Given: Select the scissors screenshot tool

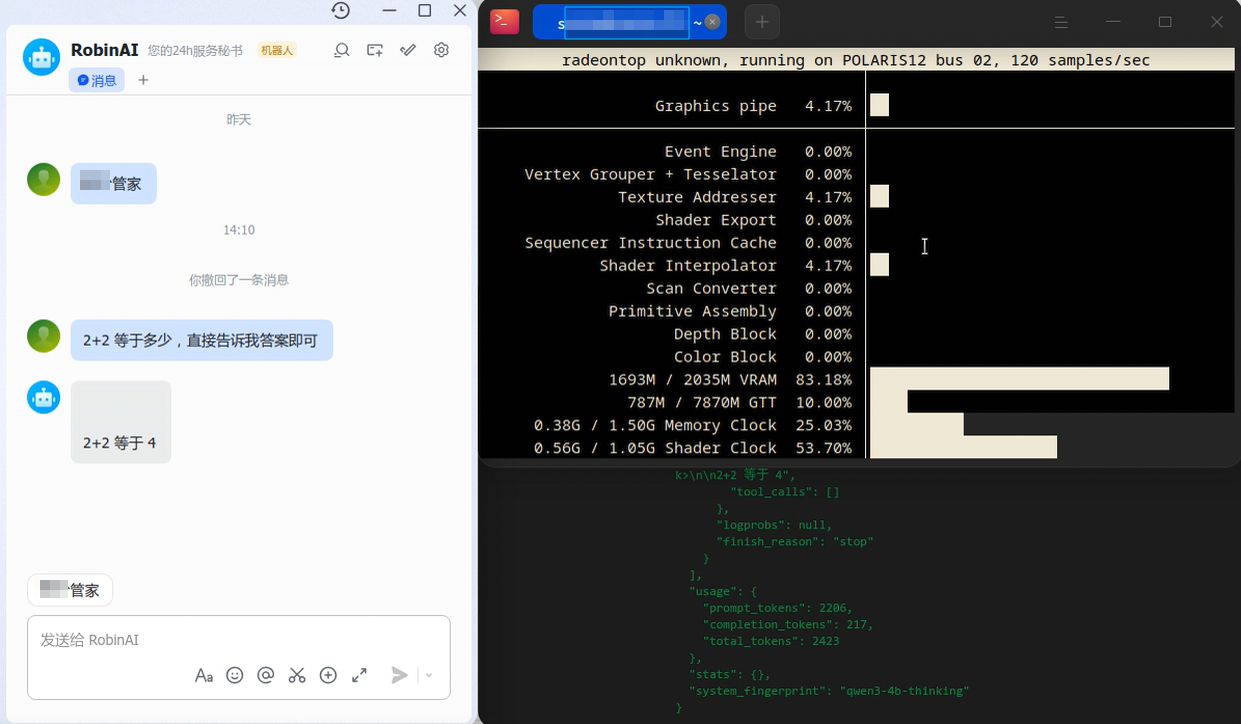Looking at the screenshot, I should (x=297, y=675).
